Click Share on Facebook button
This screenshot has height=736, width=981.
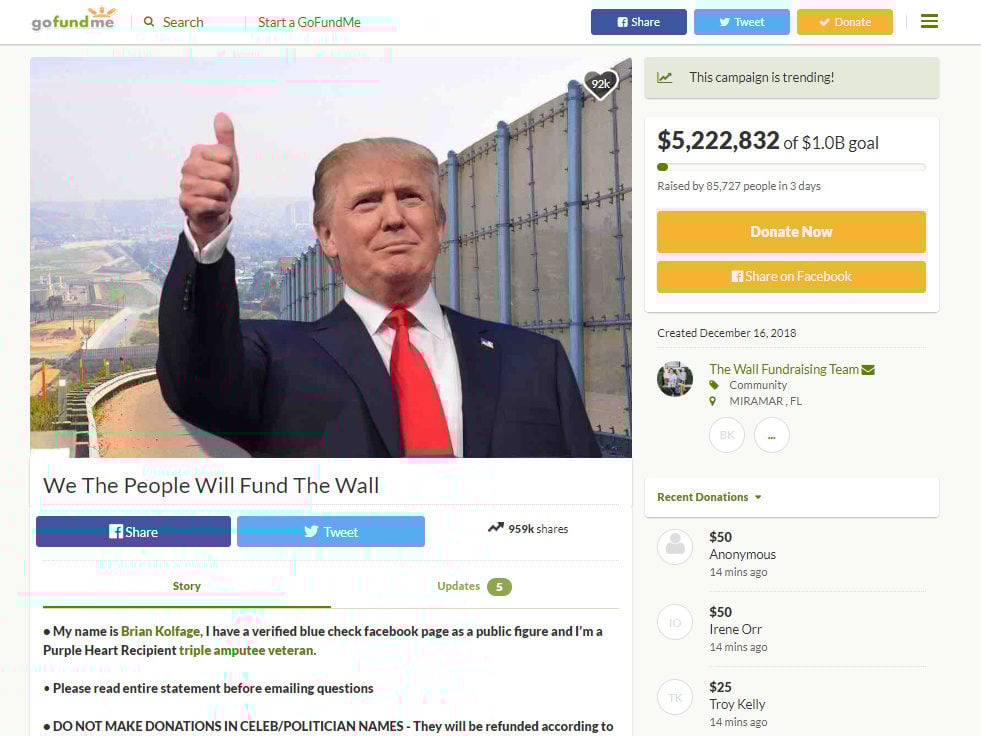[x=791, y=277]
